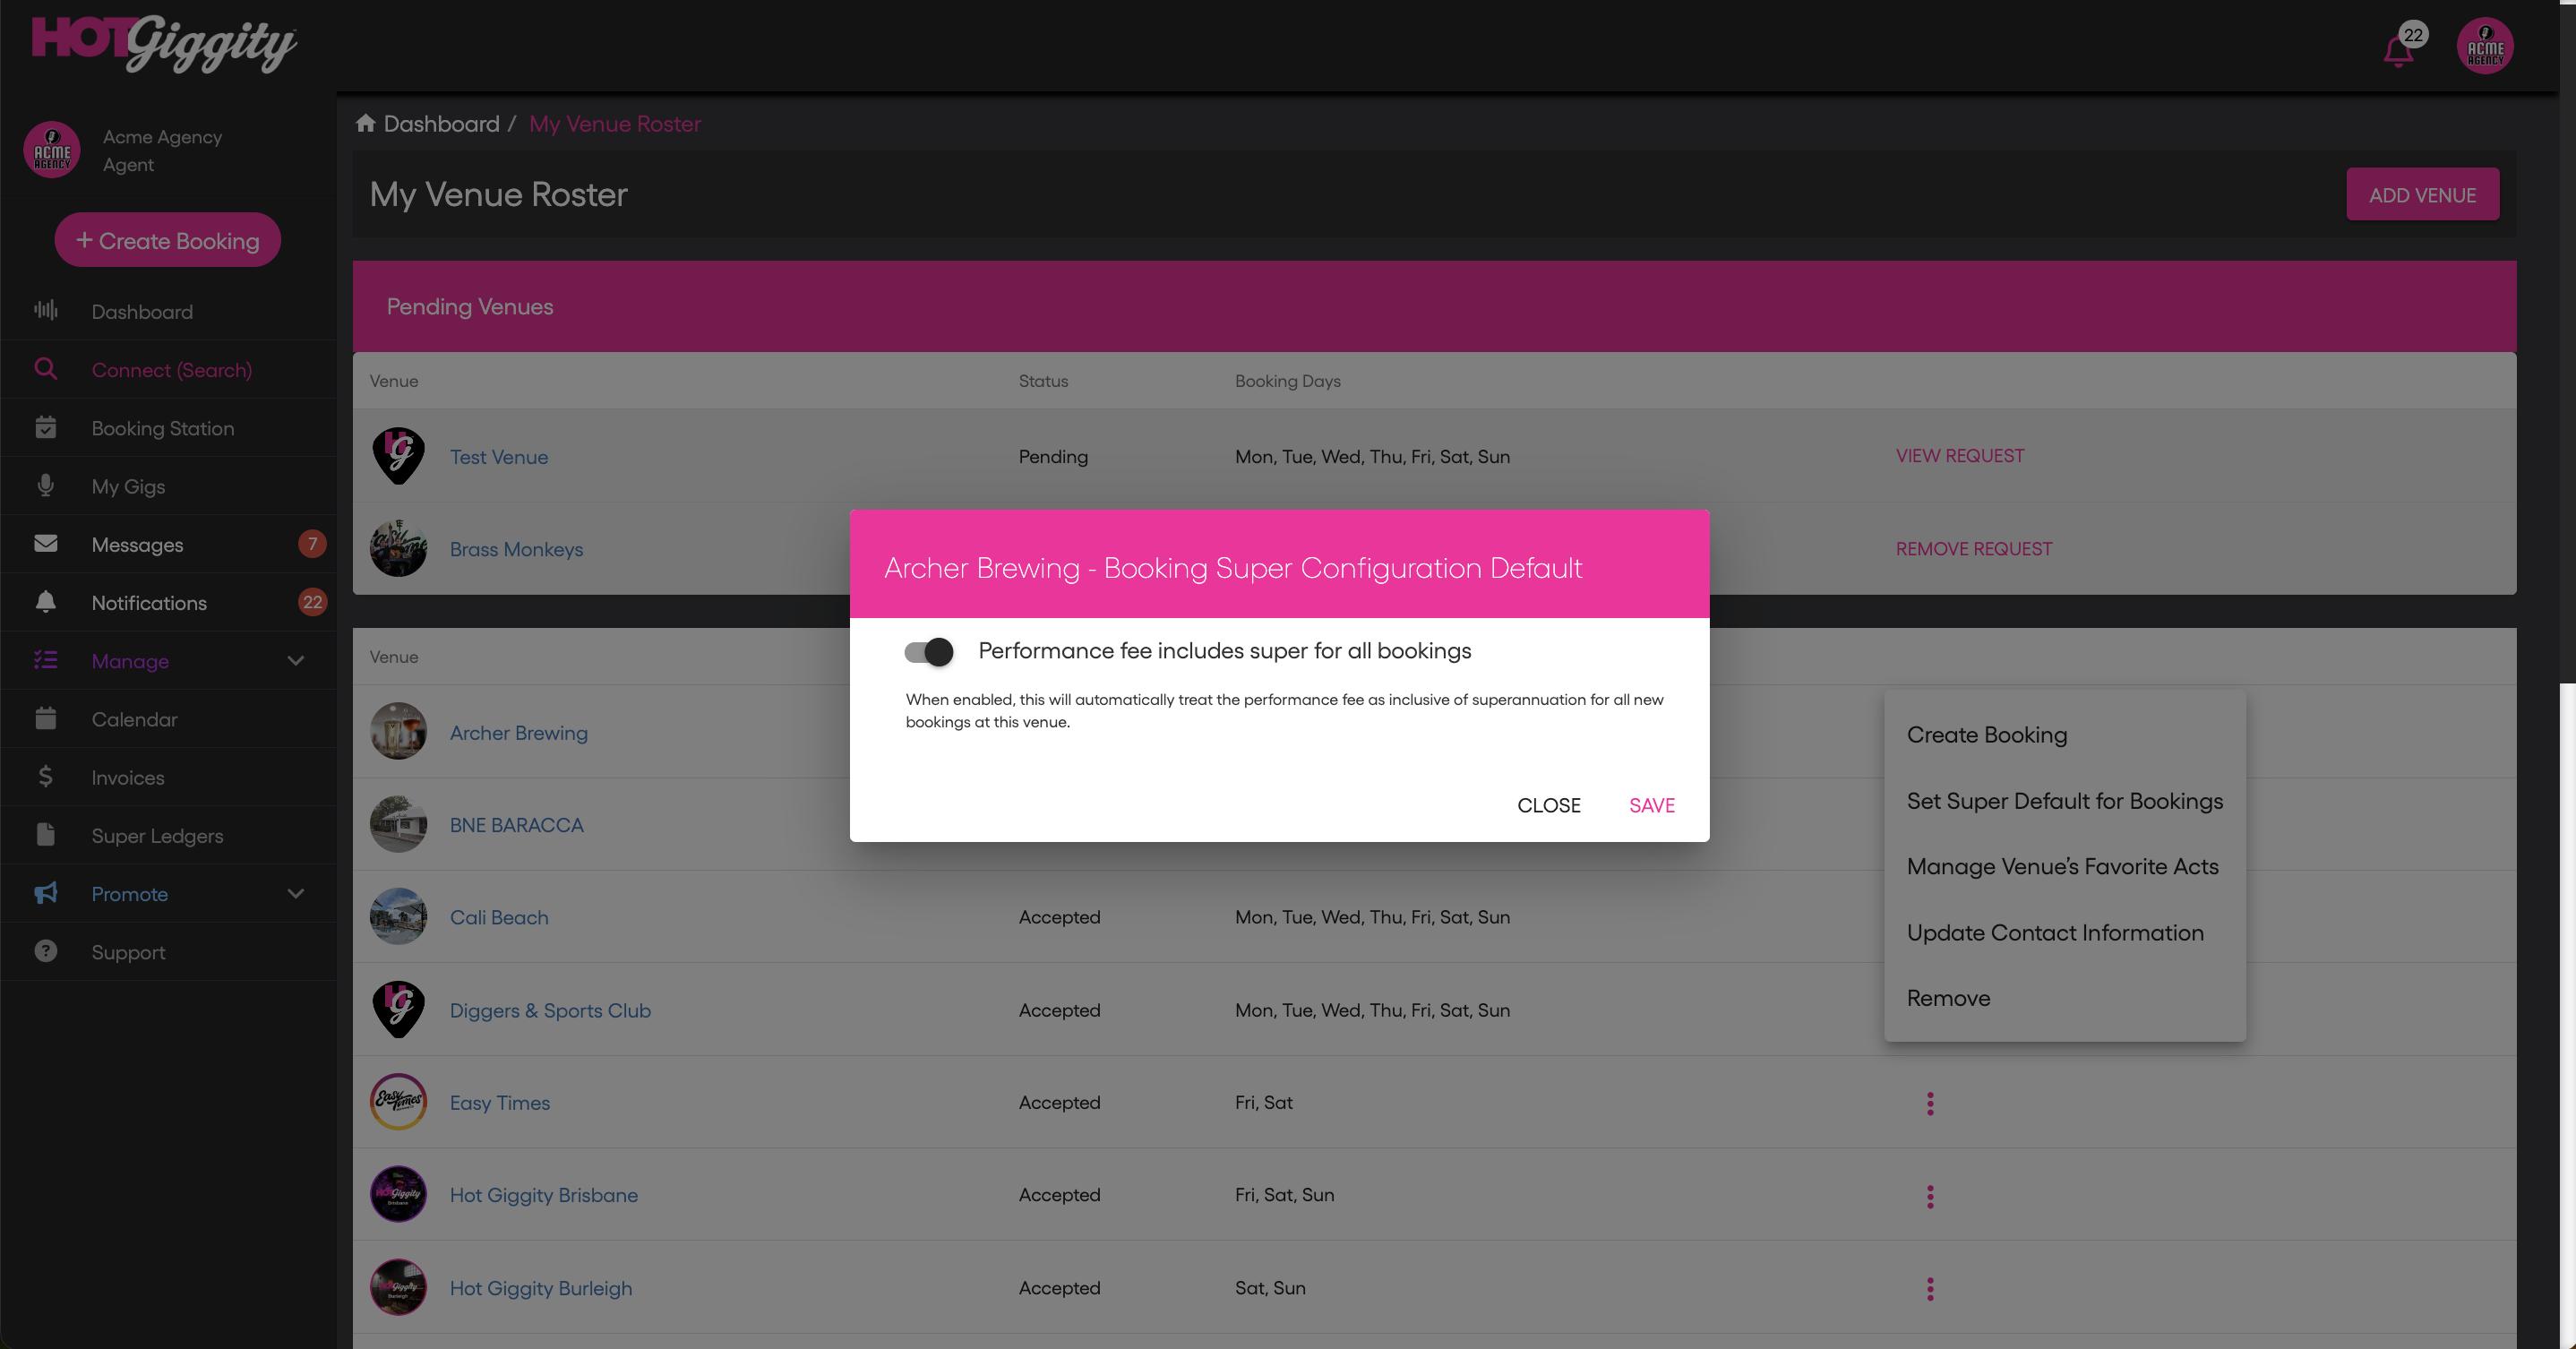
Task: Click the ADD VENUE button
Action: pos(2421,195)
